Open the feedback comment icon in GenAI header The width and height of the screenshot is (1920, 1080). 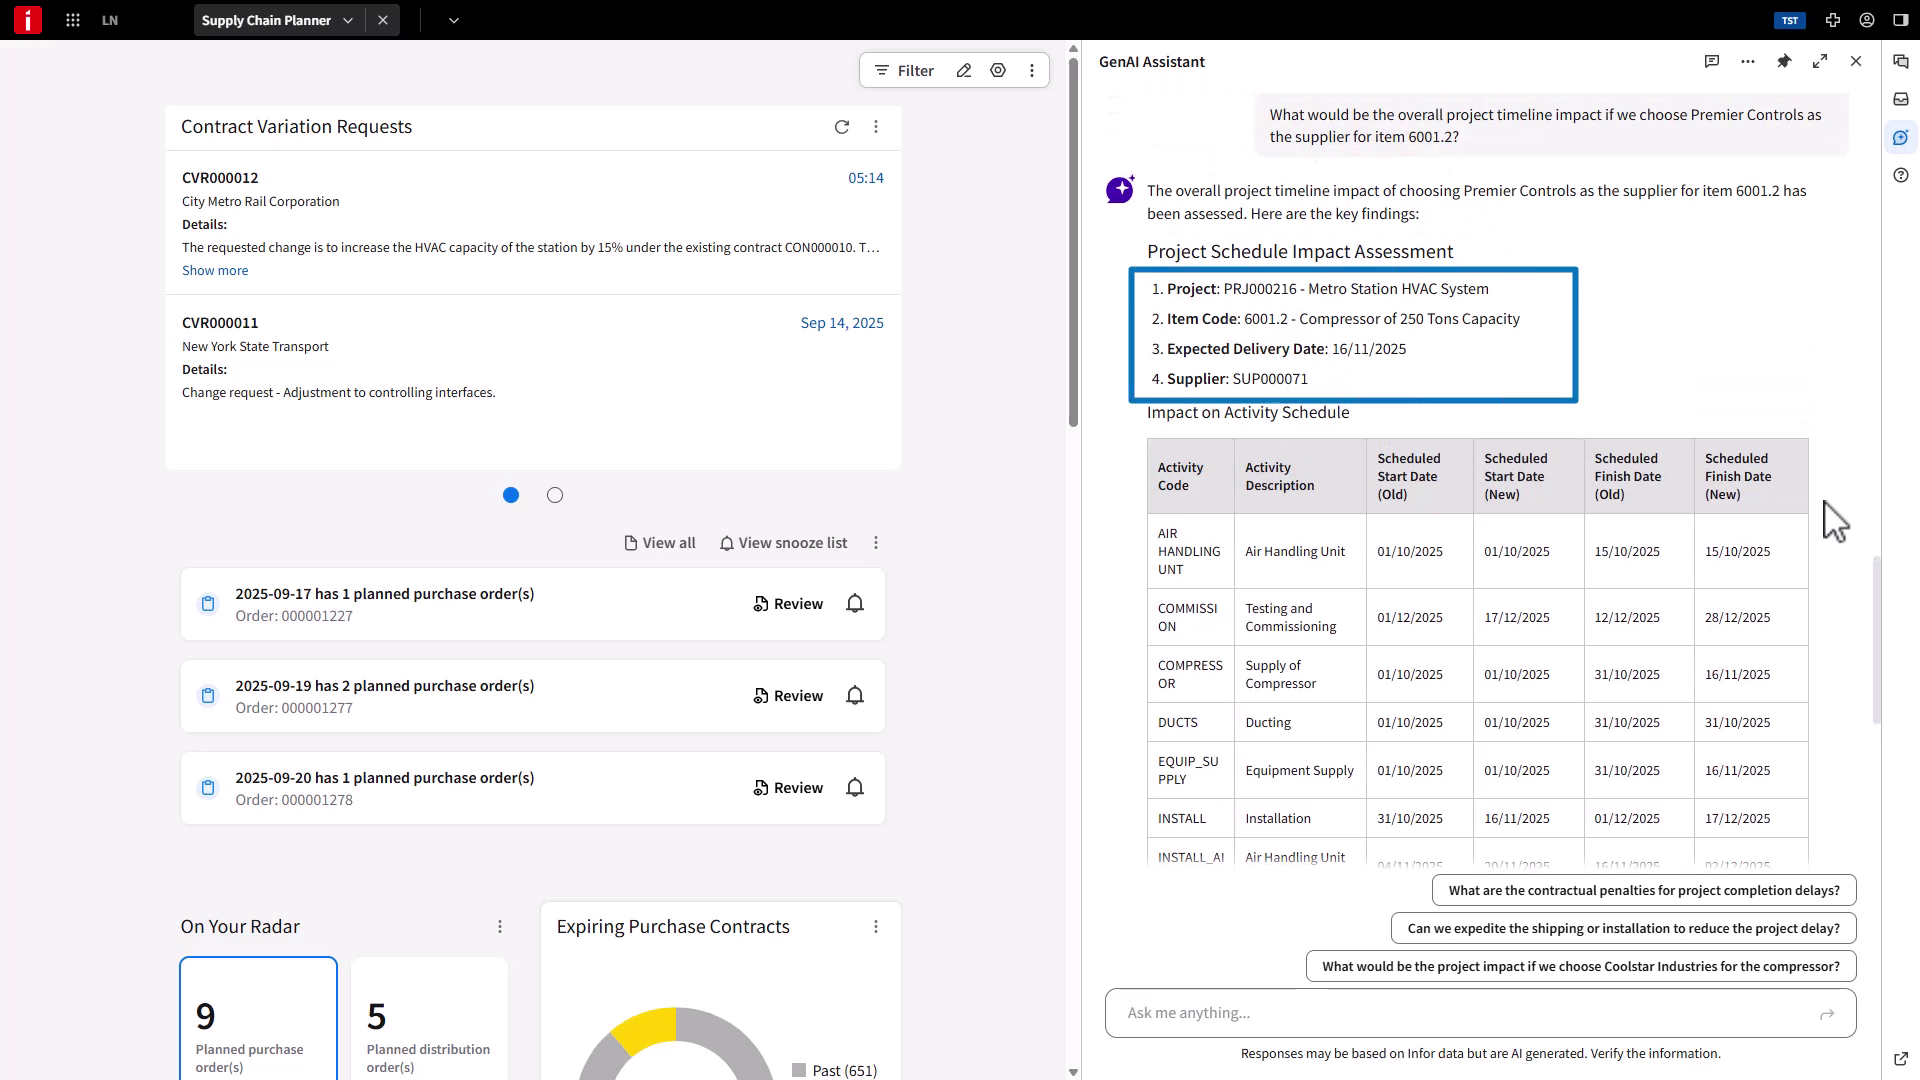tap(1713, 61)
